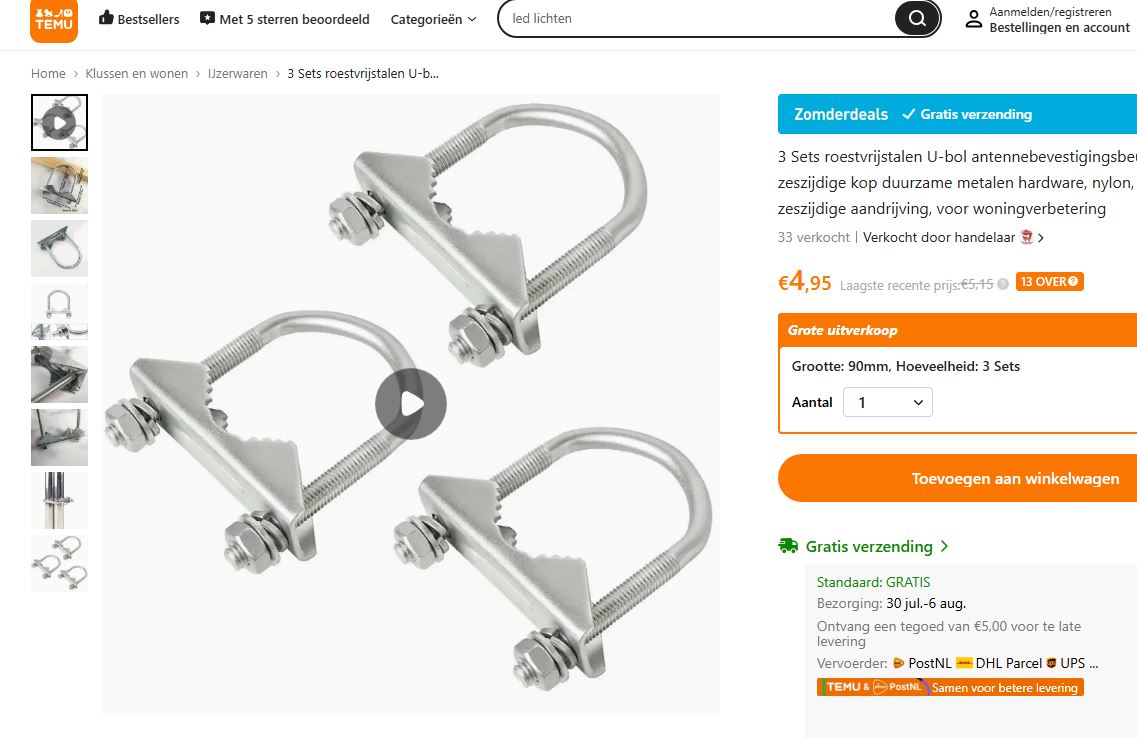Expand Gratis verzending details chevron
Viewport: 1137px width, 738px height.
(x=944, y=546)
